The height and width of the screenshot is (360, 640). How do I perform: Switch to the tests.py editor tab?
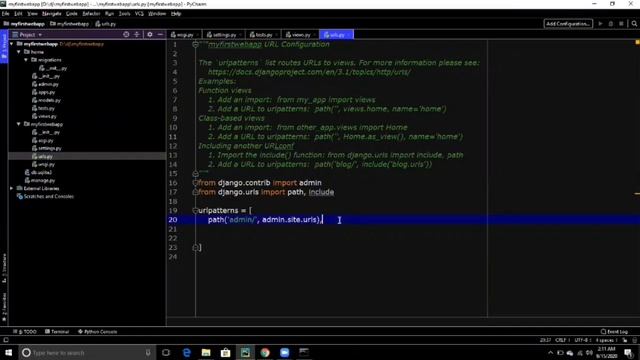(263, 35)
